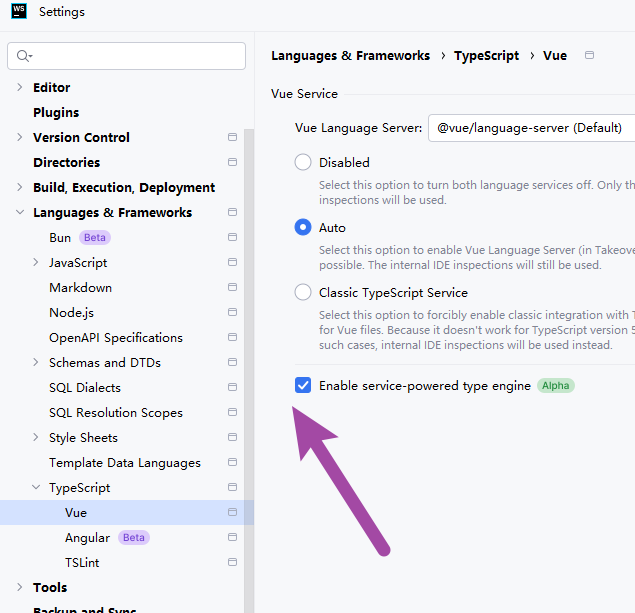Click project-level icon beside Bun
The width and height of the screenshot is (635, 613).
pyautogui.click(x=232, y=237)
